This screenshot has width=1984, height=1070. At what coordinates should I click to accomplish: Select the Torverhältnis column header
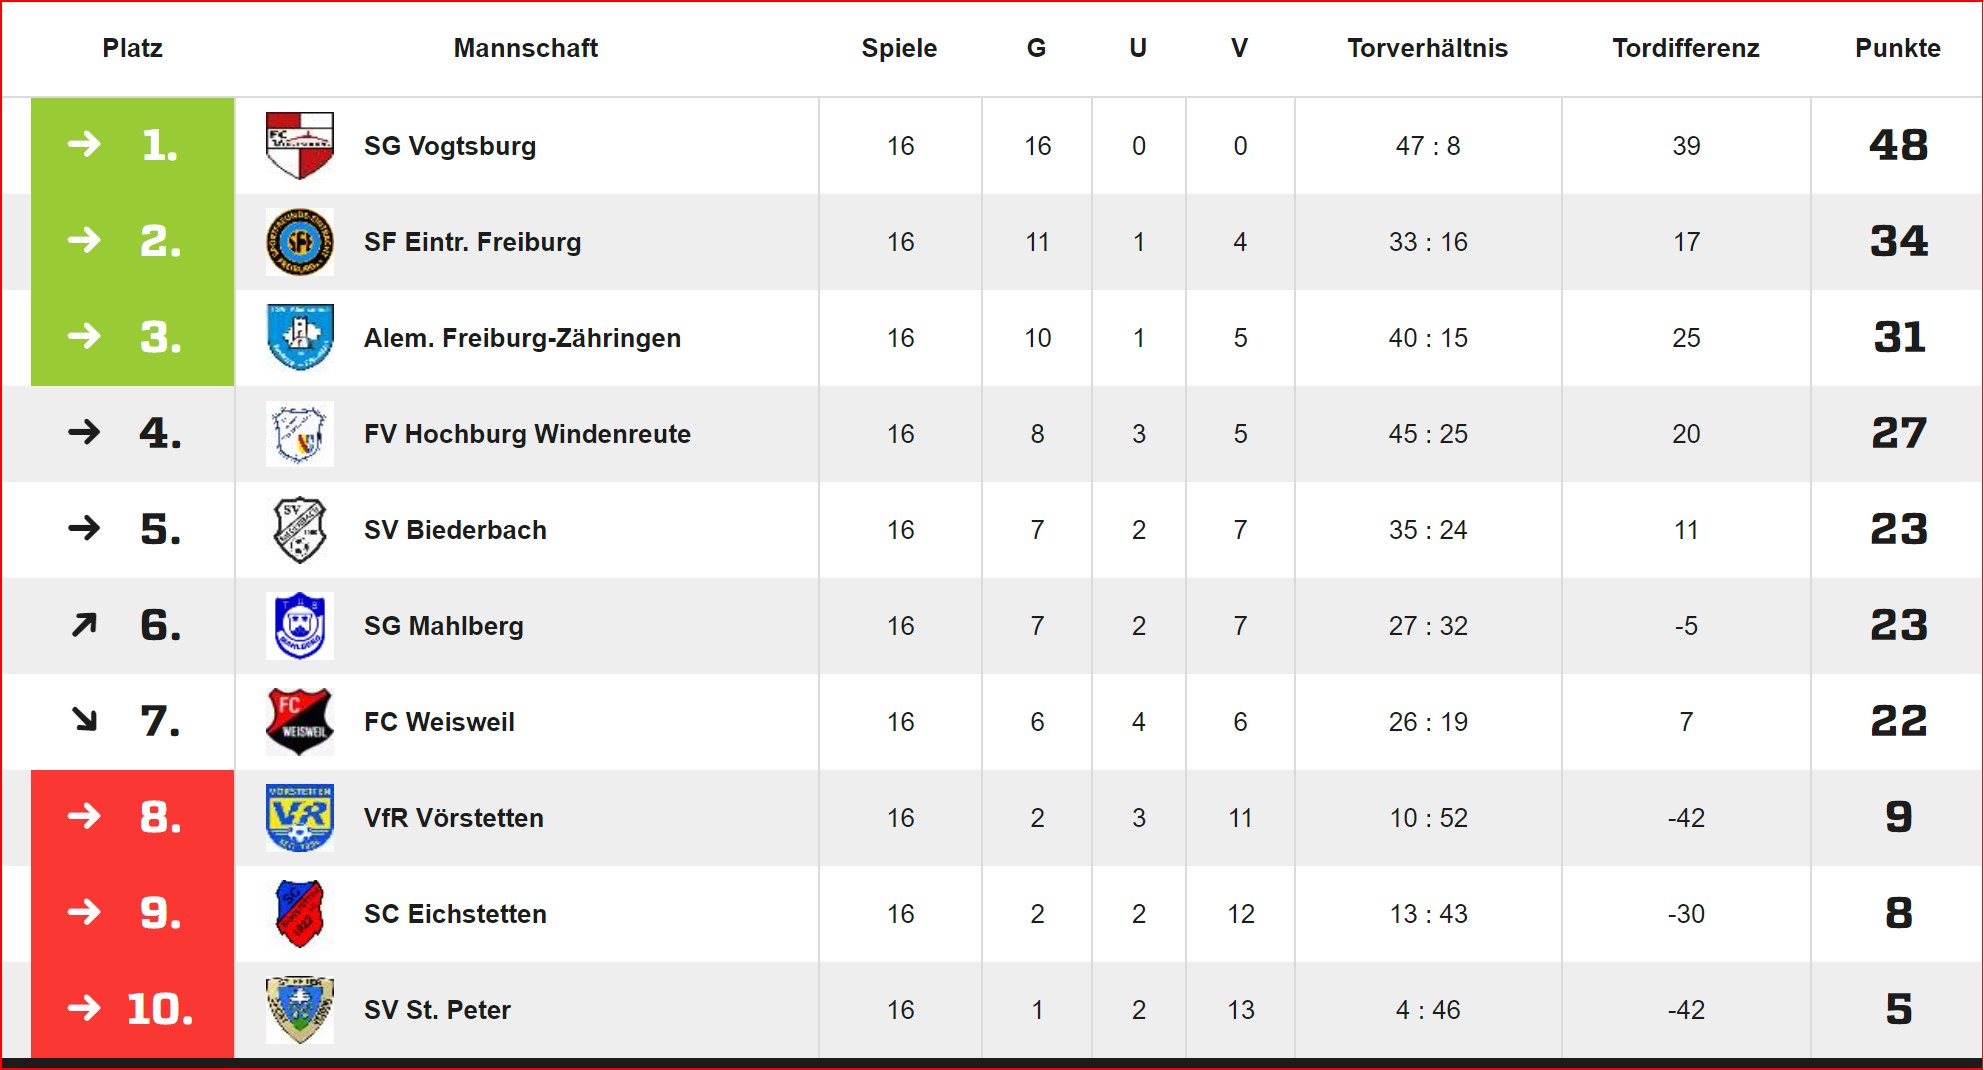[1427, 48]
